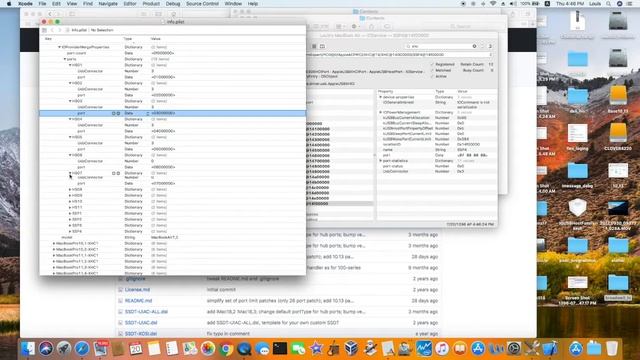Image resolution: width=640 pixels, height=360 pixels.
Task: Open the Editor menu
Action: (130, 4)
